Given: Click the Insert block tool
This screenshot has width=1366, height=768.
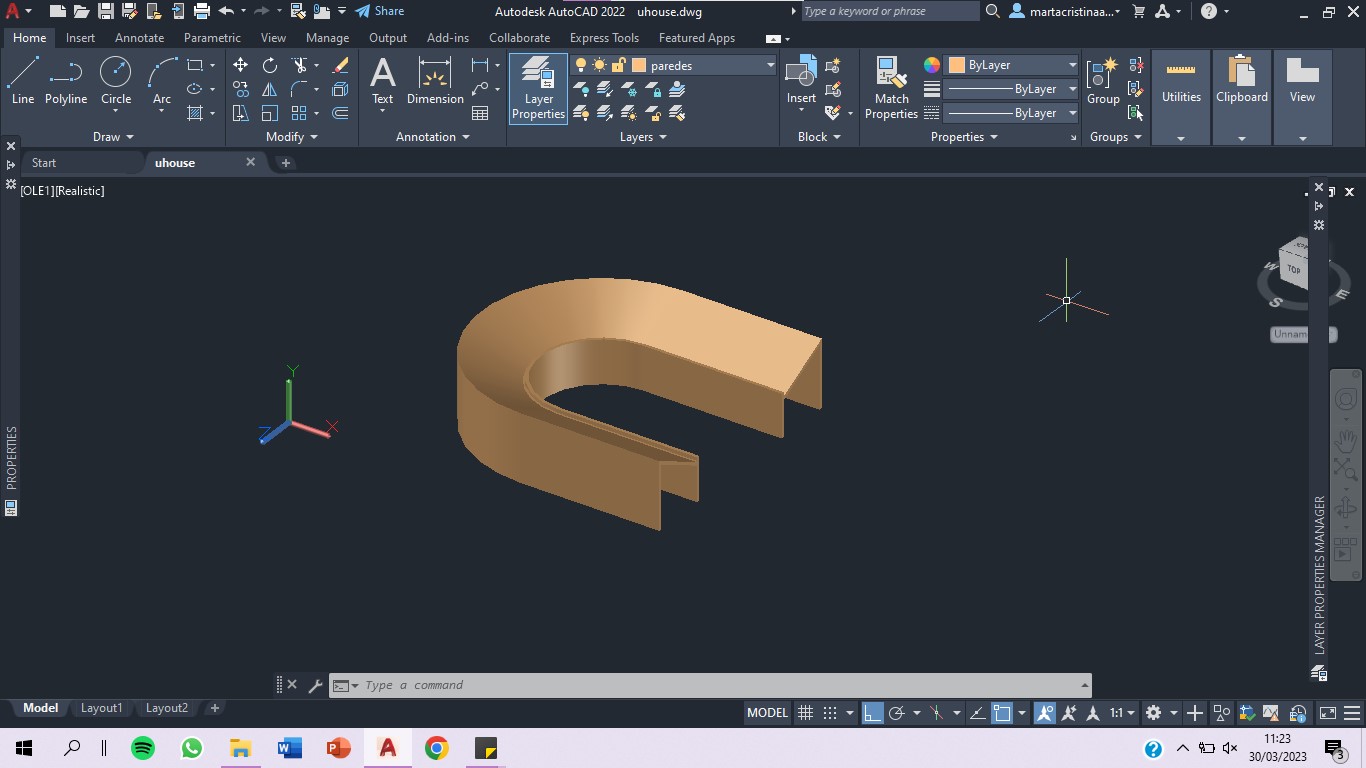Looking at the screenshot, I should pos(801,80).
